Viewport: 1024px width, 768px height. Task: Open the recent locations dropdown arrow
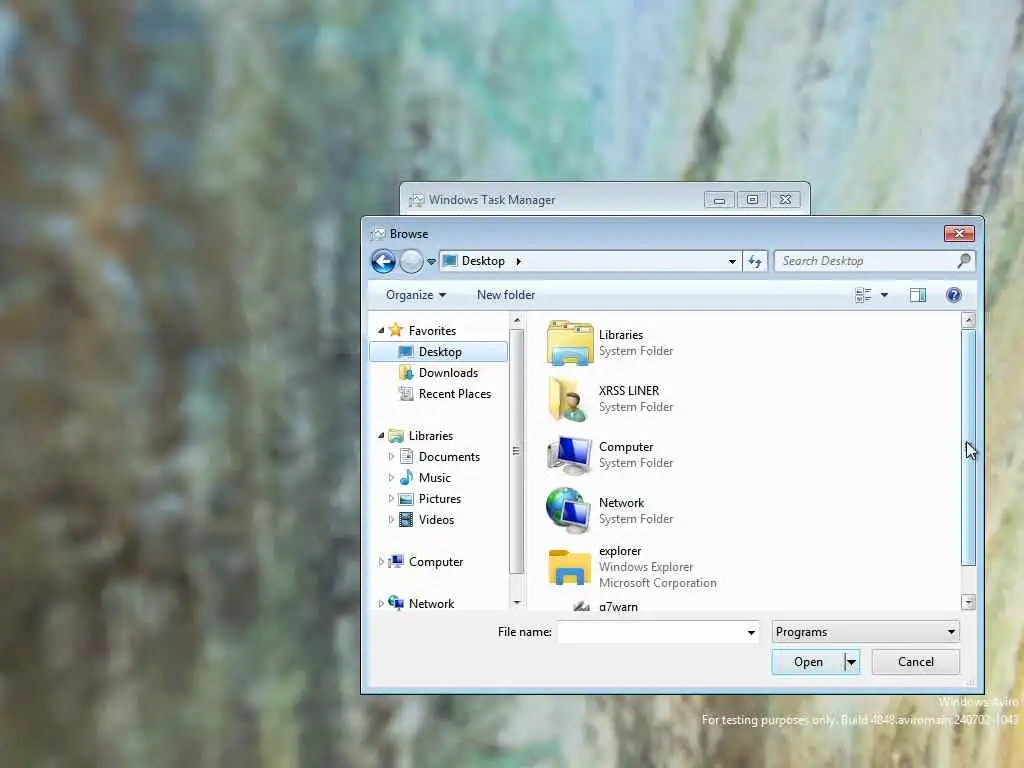[x=431, y=262]
